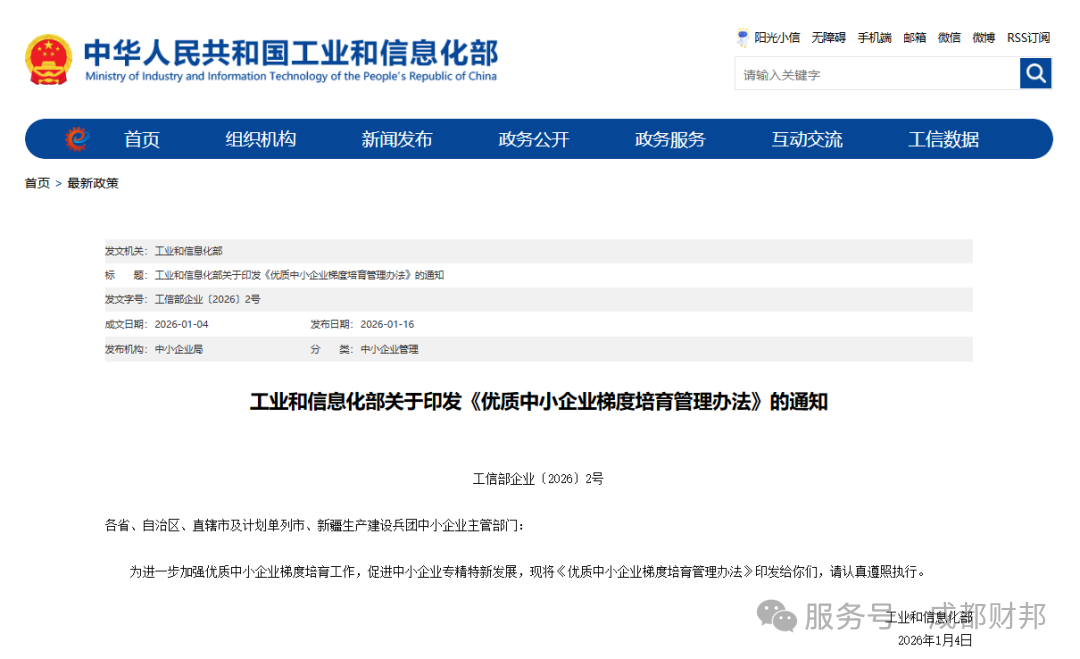Click the blue search magnifier icon

coord(1035,73)
